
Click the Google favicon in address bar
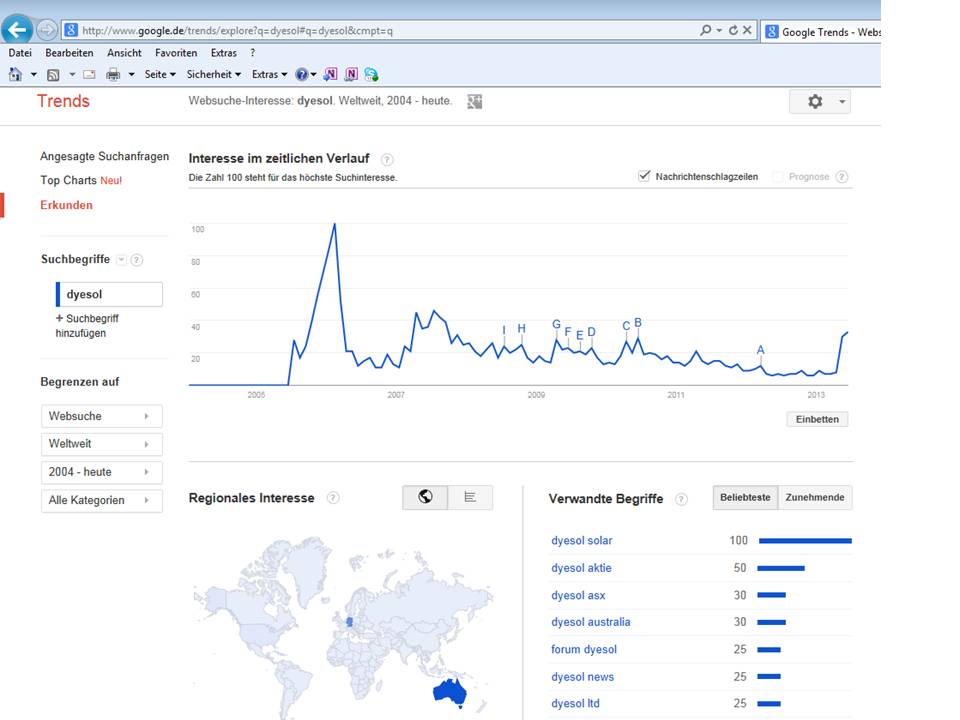tap(71, 30)
